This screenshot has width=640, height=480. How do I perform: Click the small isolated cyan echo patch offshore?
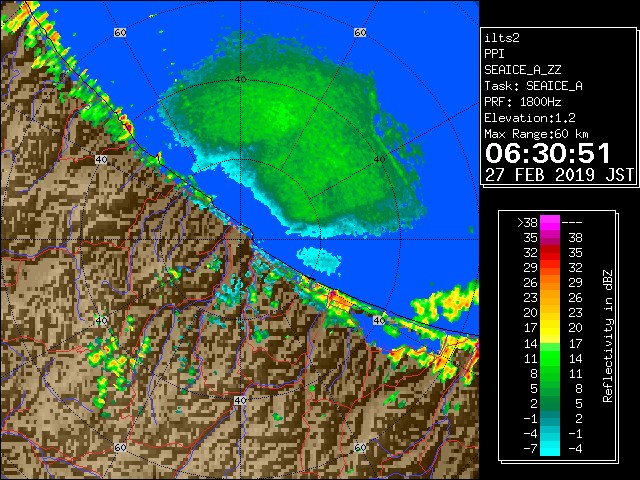319,260
